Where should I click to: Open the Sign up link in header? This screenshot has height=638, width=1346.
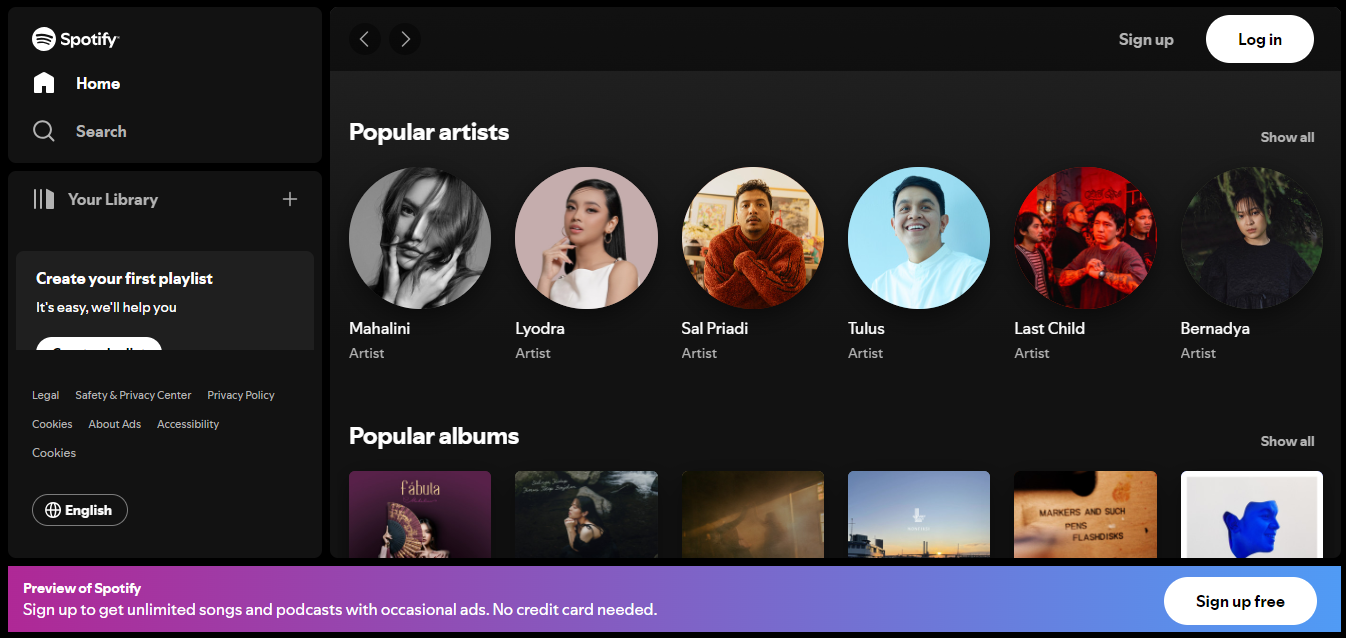1146,39
